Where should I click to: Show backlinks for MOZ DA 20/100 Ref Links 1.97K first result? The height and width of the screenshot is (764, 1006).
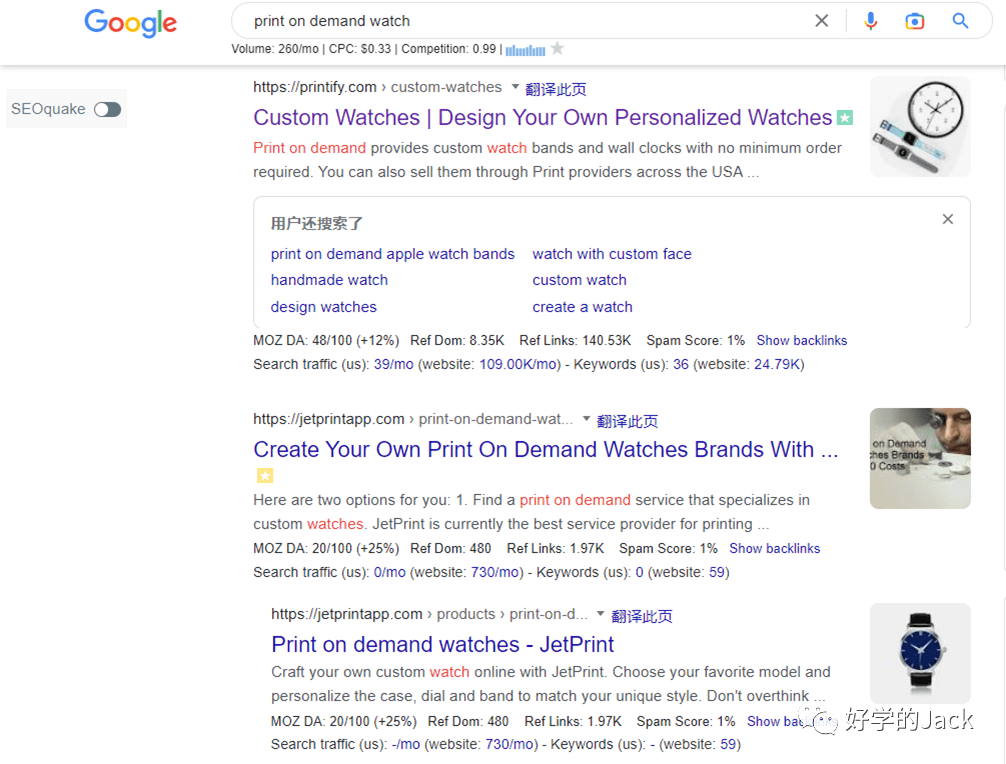tap(774, 548)
